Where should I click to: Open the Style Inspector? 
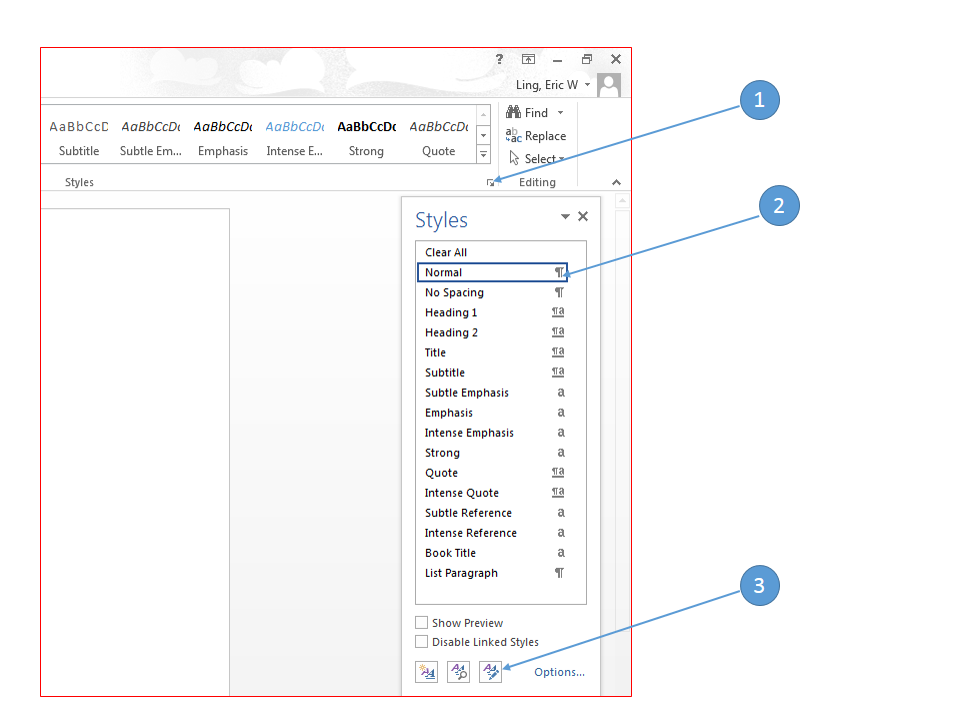pyautogui.click(x=458, y=672)
